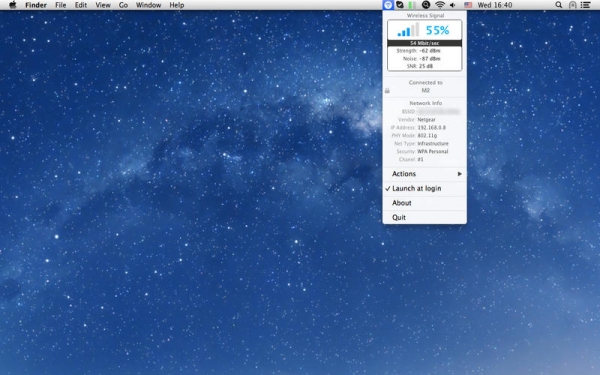The image size is (600, 375).
Task: Click the green battery bars menu bar icon
Action: click(x=412, y=5)
